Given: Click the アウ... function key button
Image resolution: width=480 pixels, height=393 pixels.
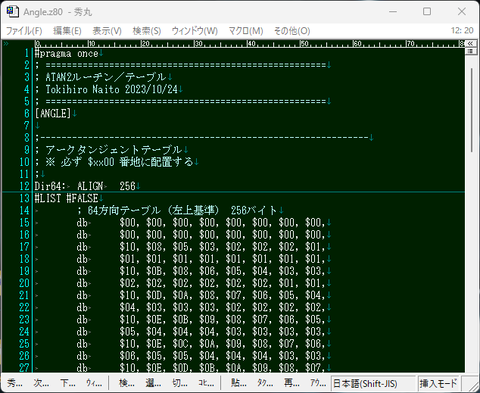Looking at the screenshot, I should pyautogui.click(x=318, y=383).
